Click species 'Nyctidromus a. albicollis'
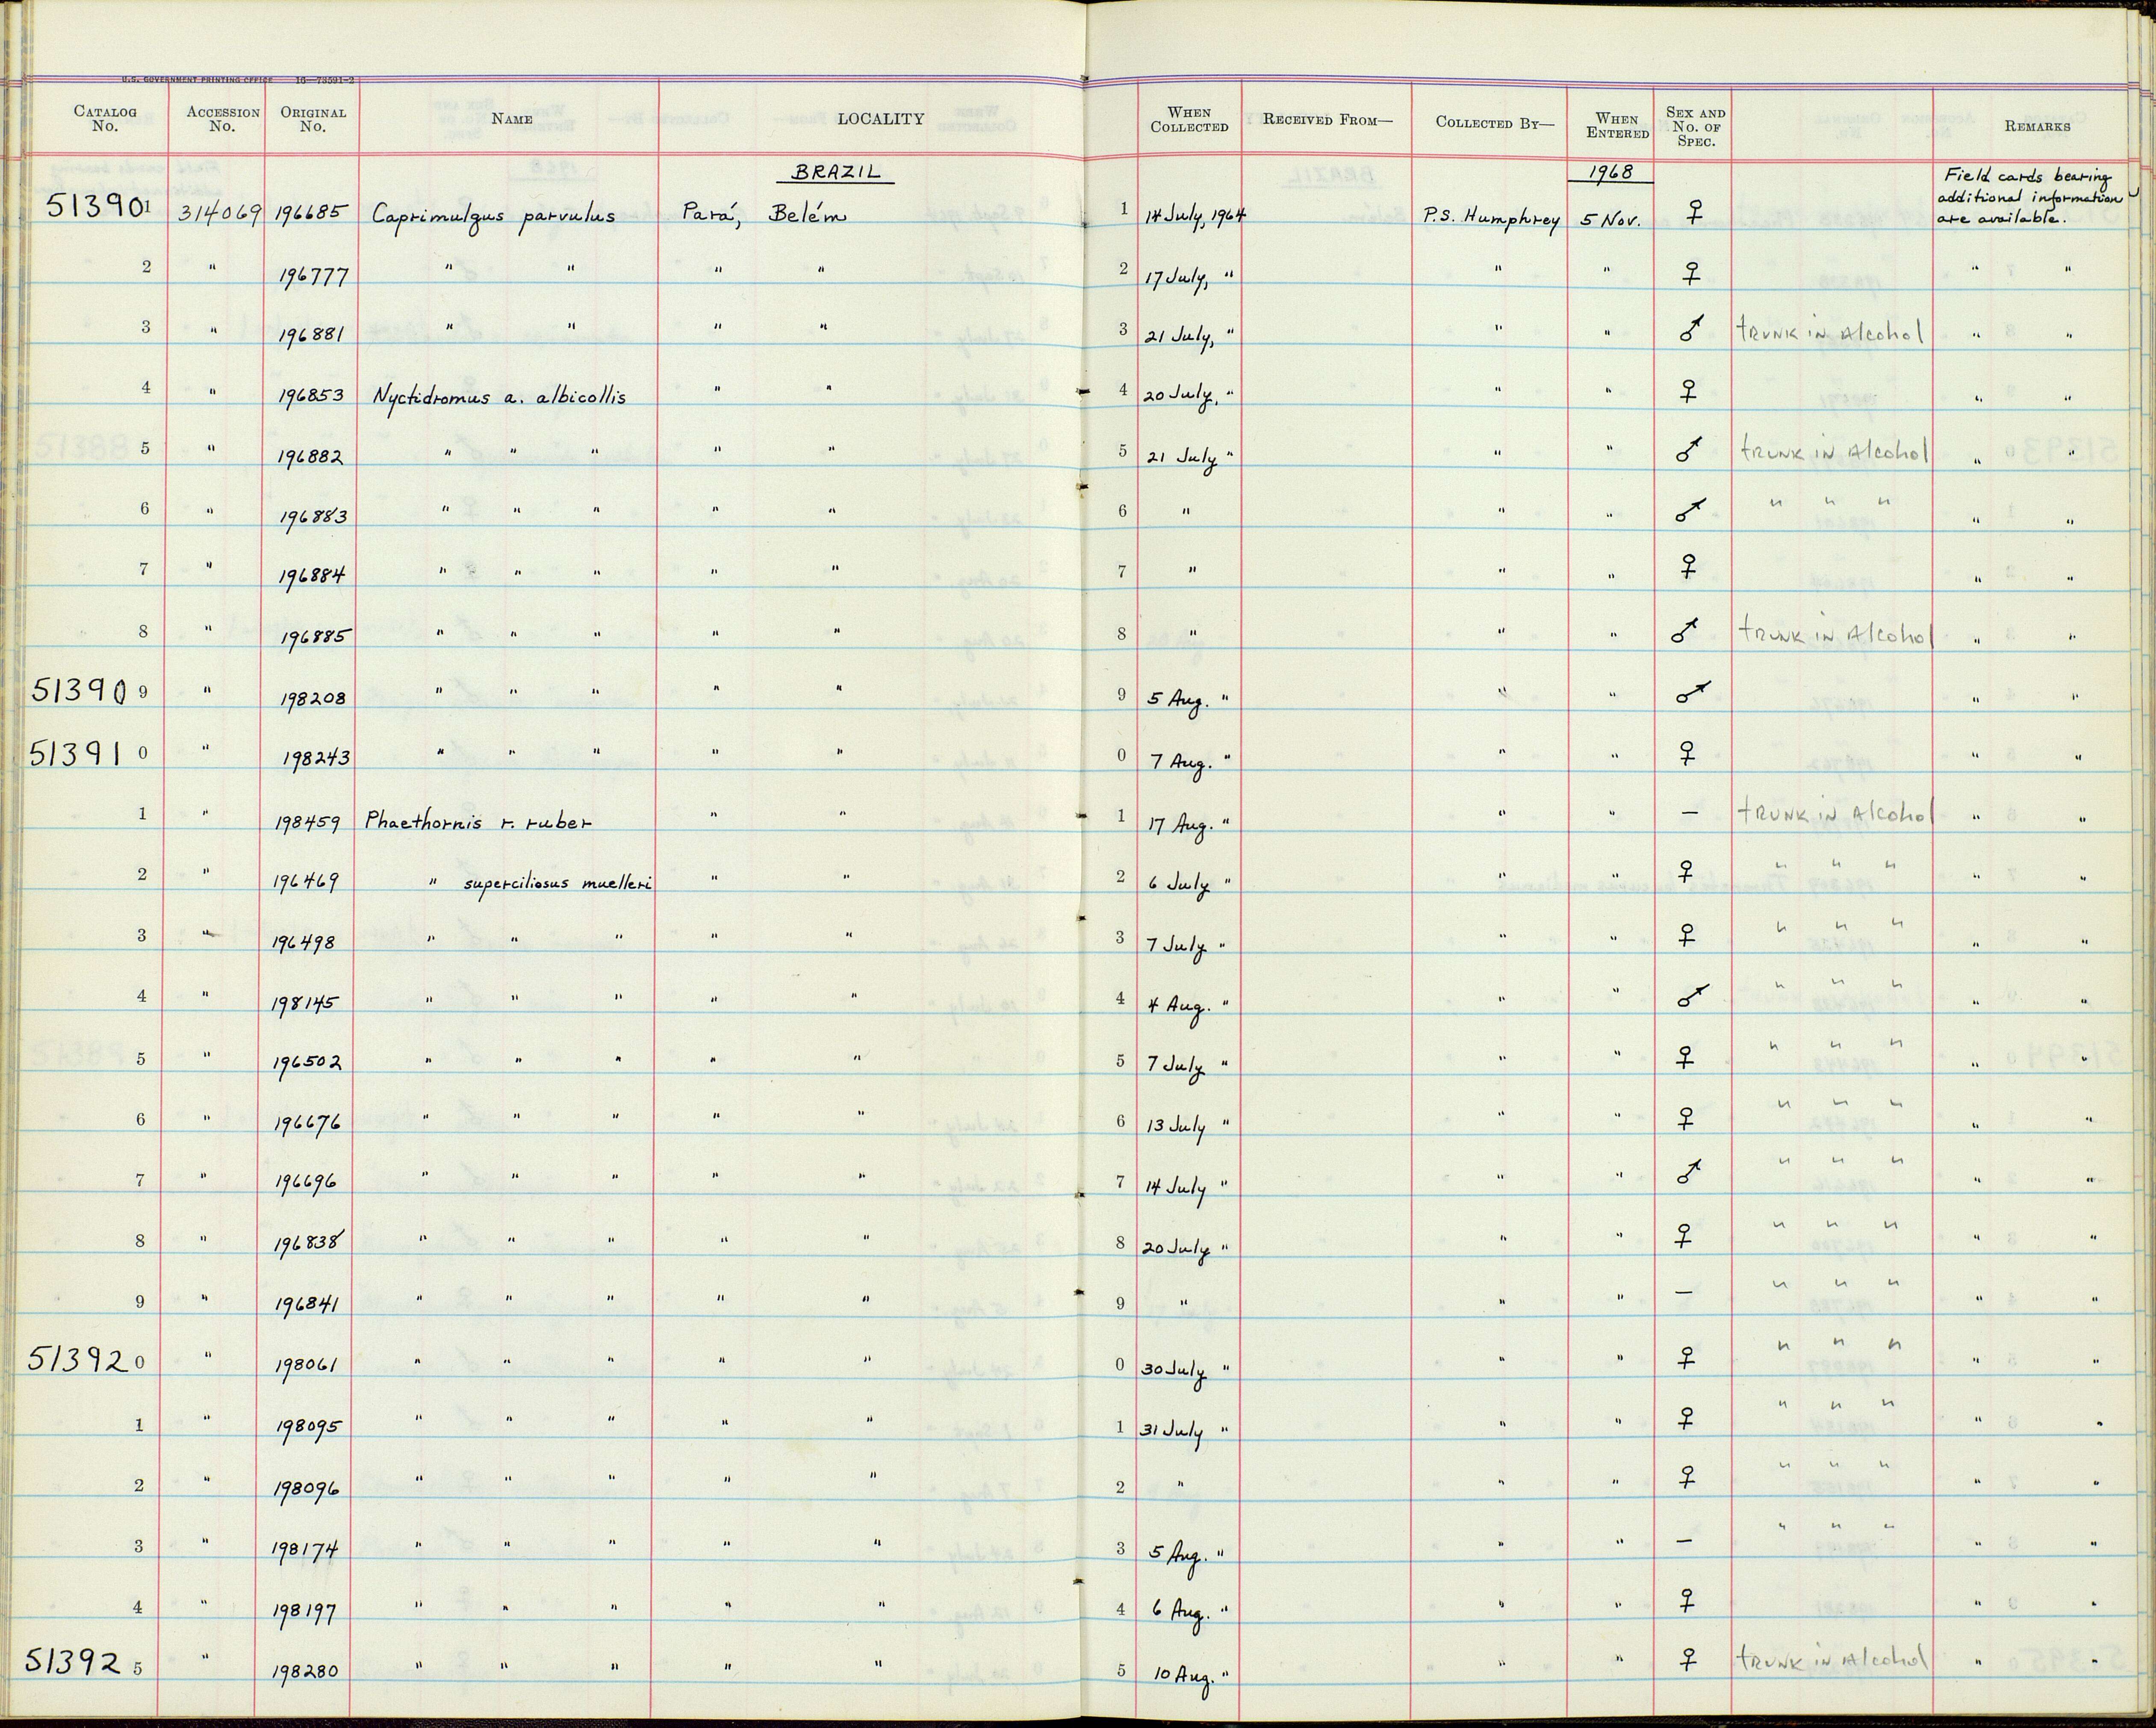Viewport: 2156px width, 1728px height. point(499,397)
